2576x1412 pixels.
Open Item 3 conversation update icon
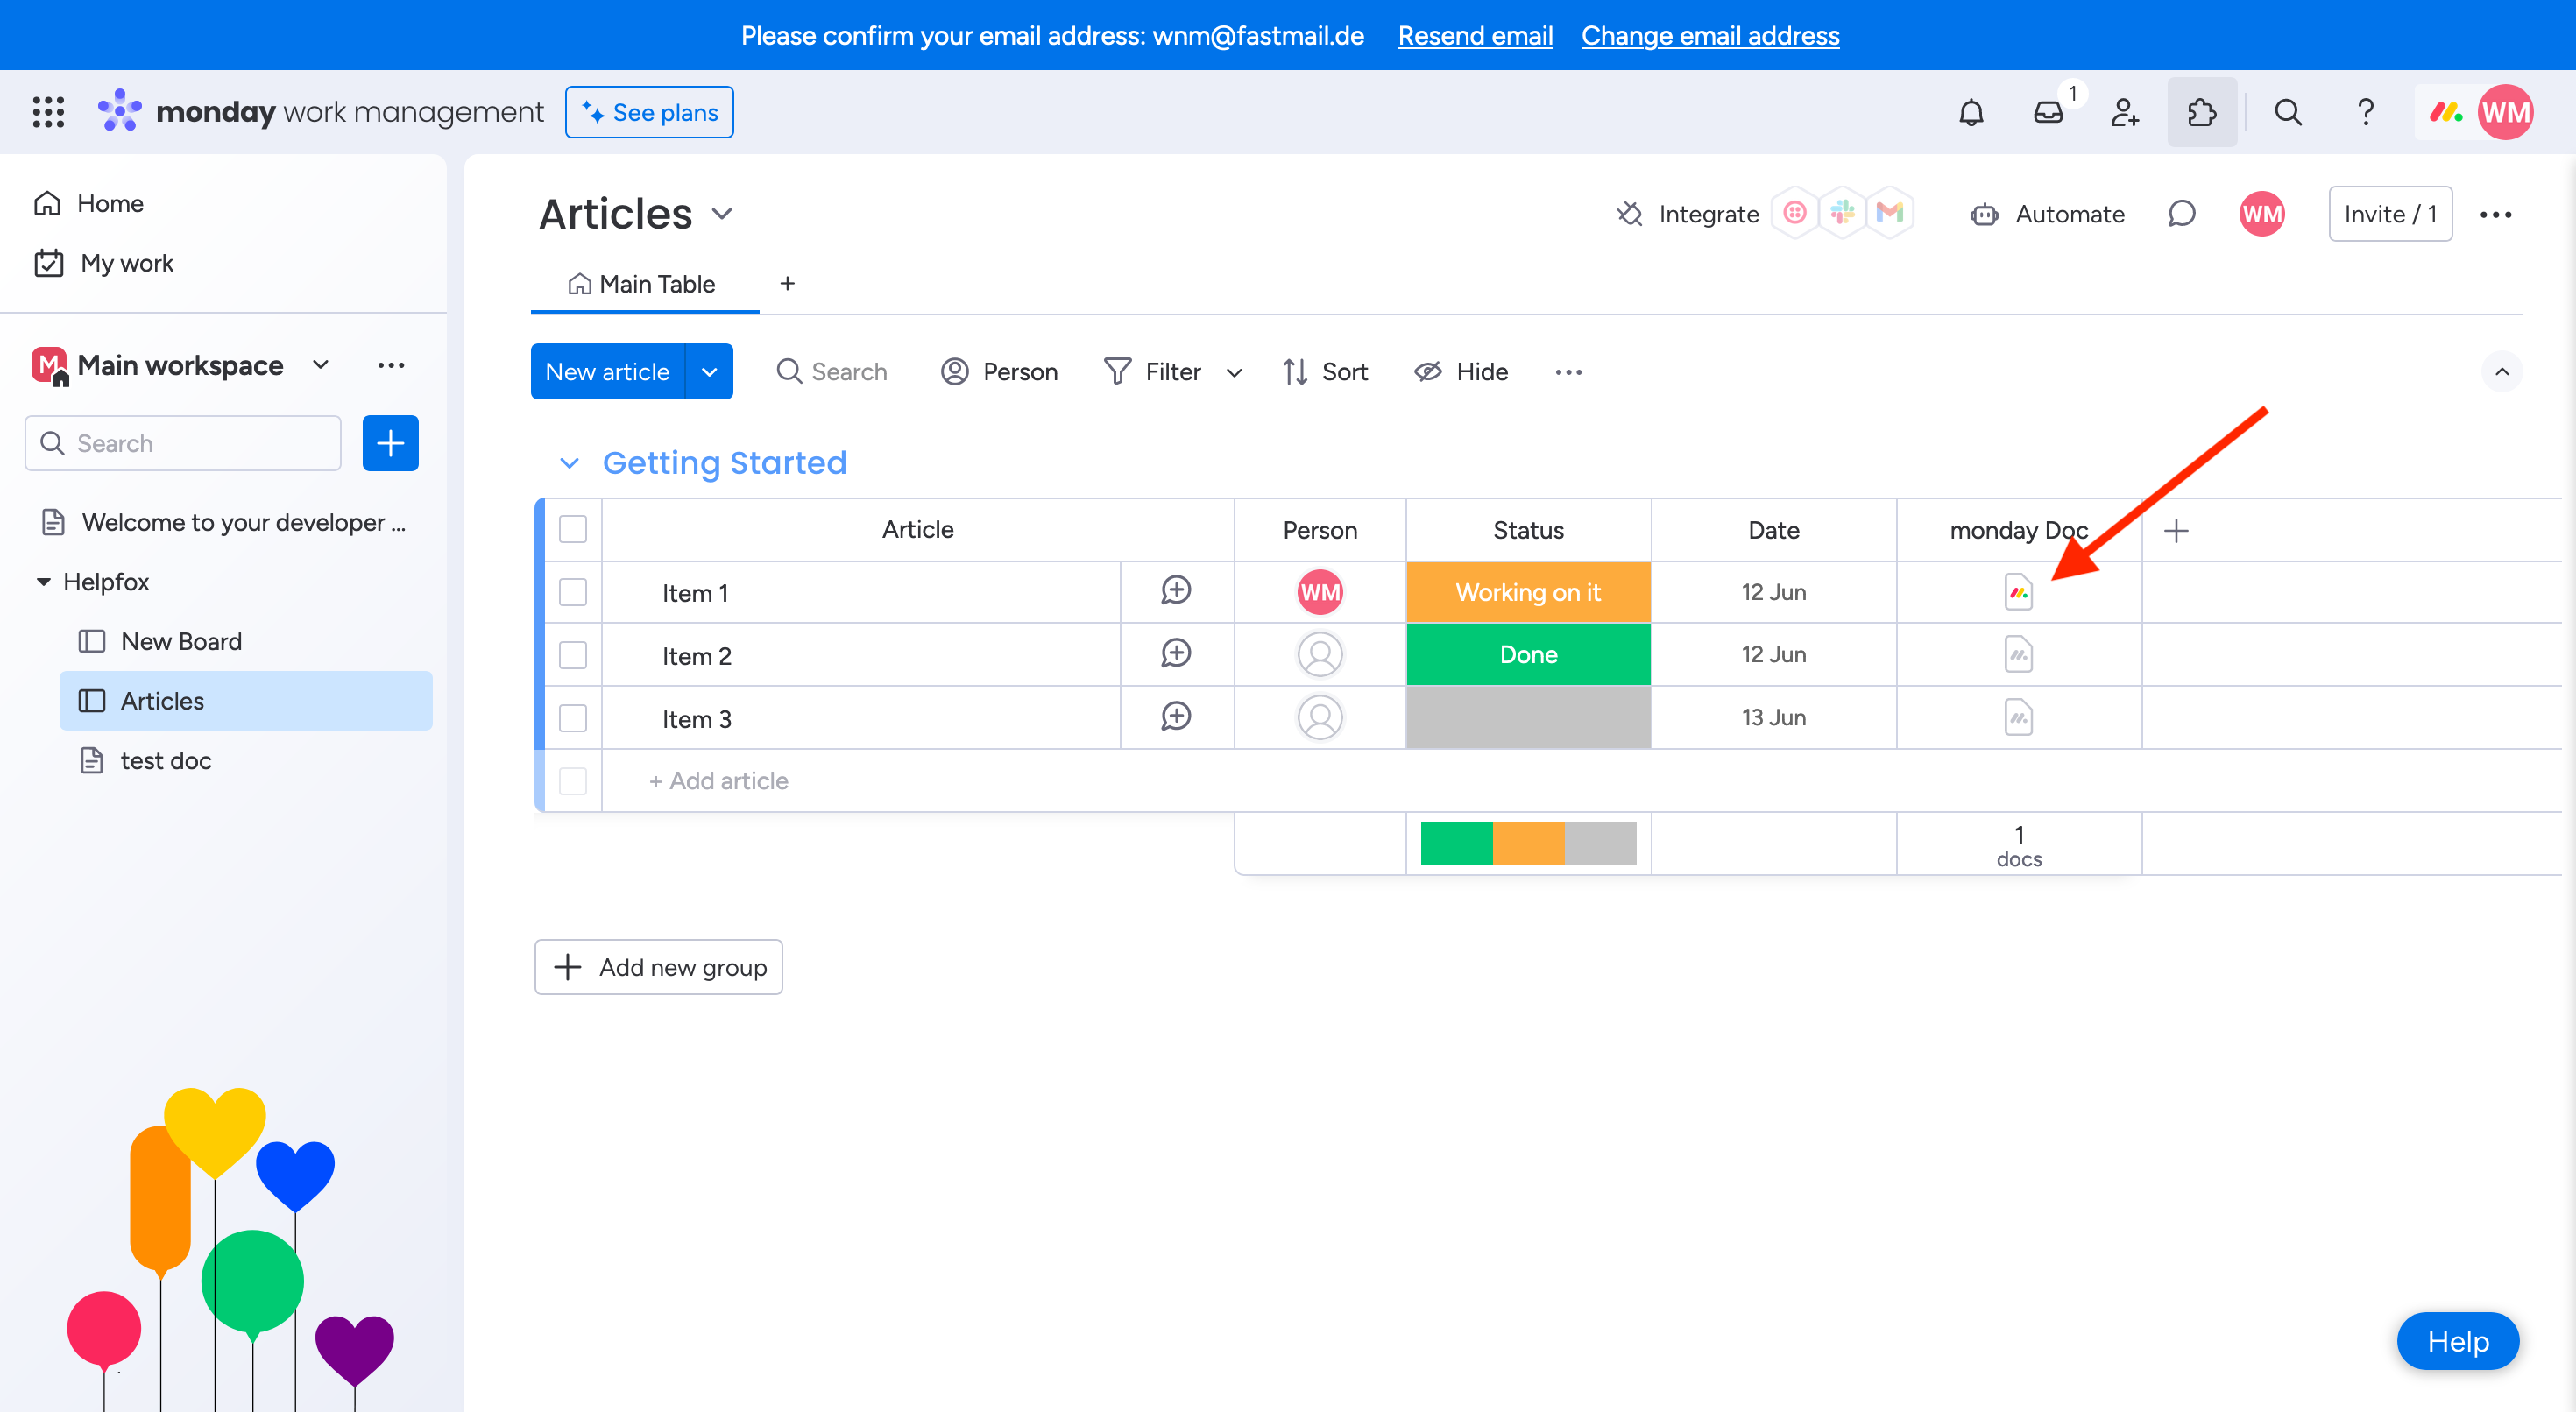point(1176,717)
